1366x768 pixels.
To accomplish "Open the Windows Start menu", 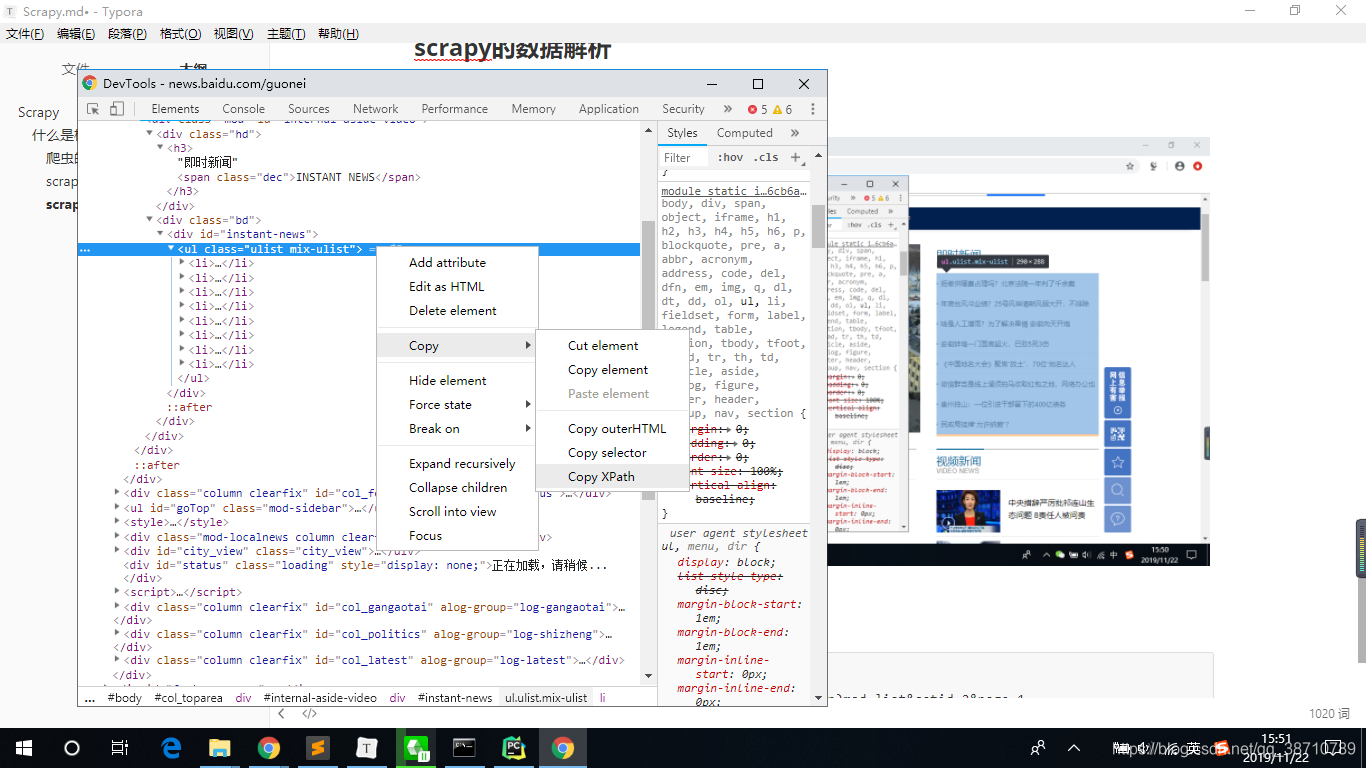I will (23, 748).
